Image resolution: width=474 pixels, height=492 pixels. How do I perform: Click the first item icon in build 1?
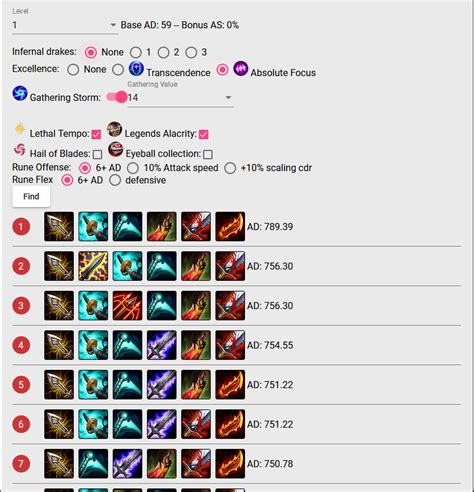(x=59, y=227)
